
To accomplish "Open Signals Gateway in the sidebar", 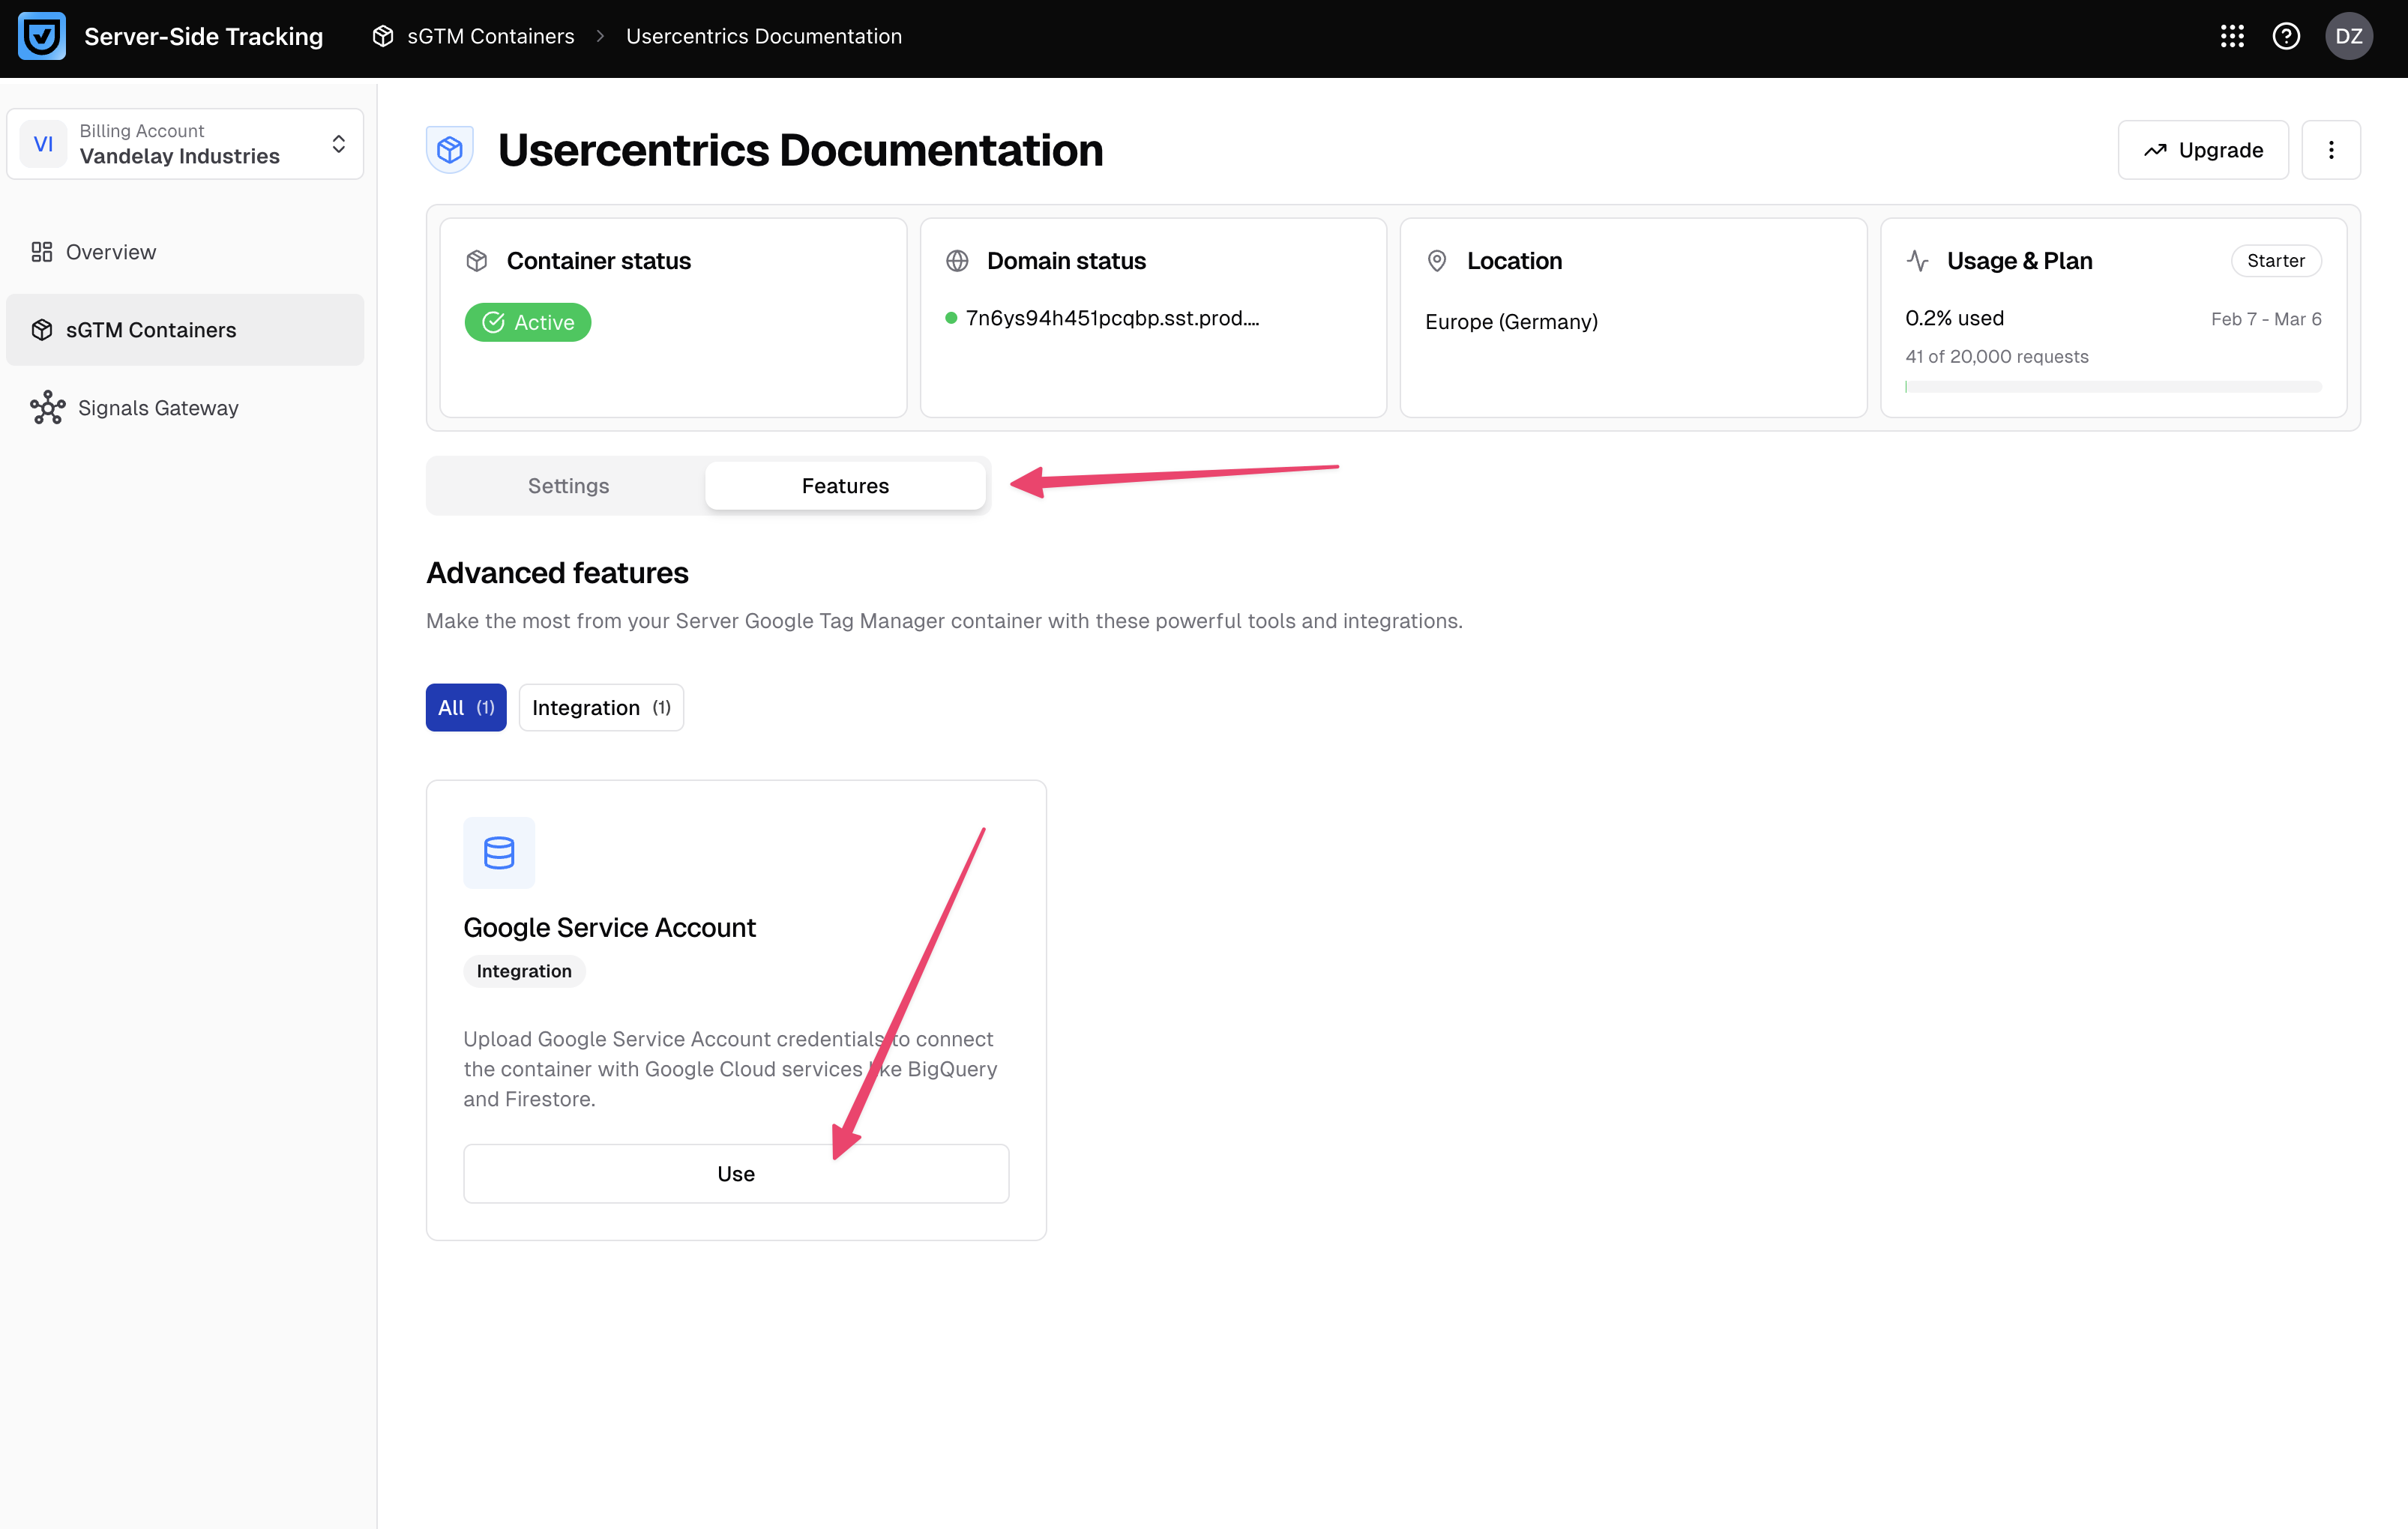I will 157,408.
